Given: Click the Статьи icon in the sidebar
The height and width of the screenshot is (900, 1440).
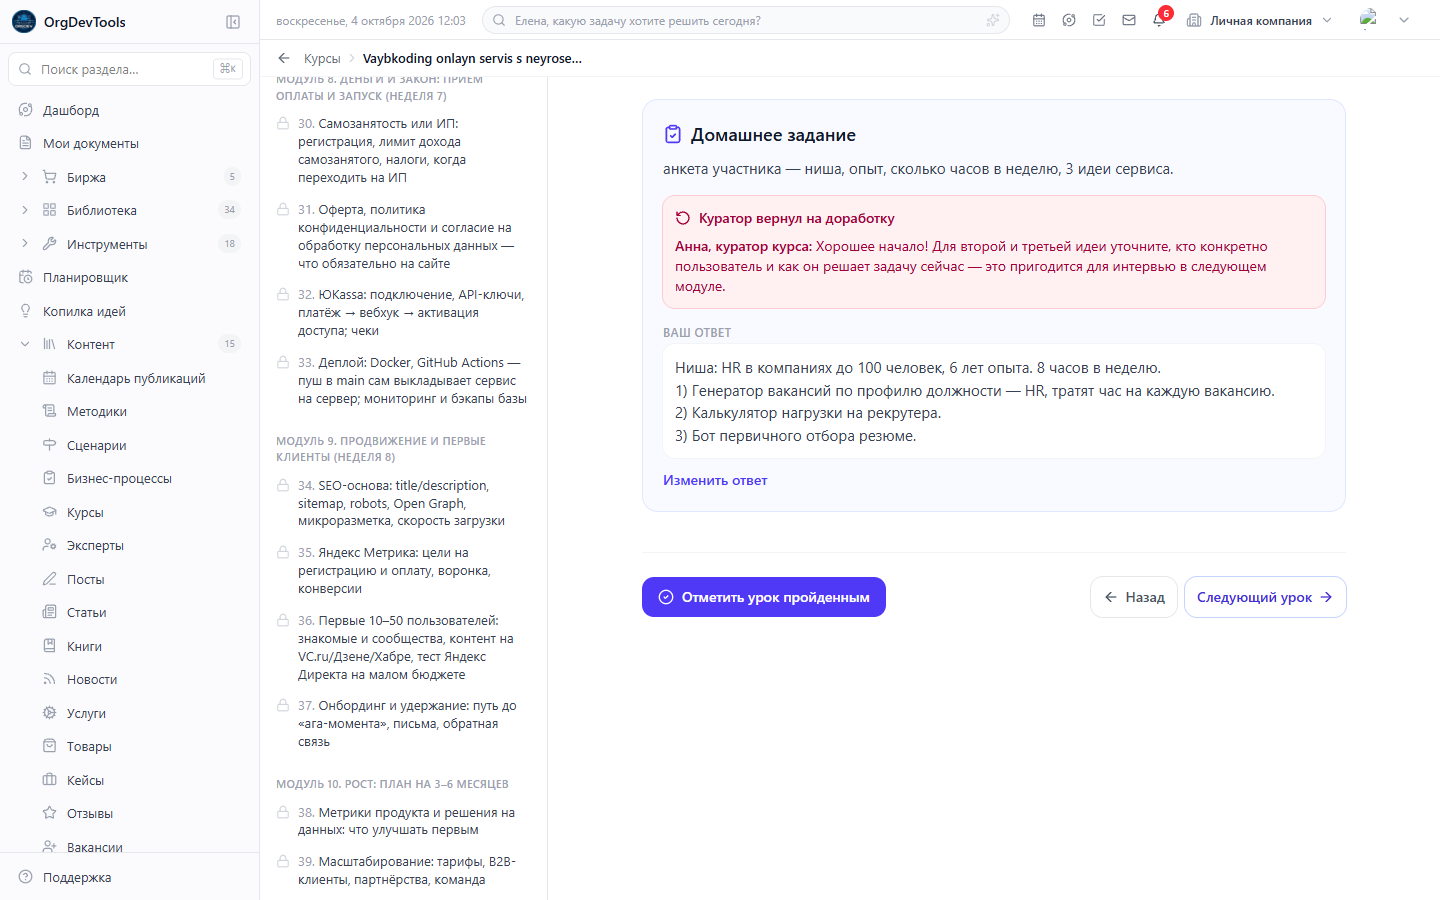Looking at the screenshot, I should click(x=49, y=612).
